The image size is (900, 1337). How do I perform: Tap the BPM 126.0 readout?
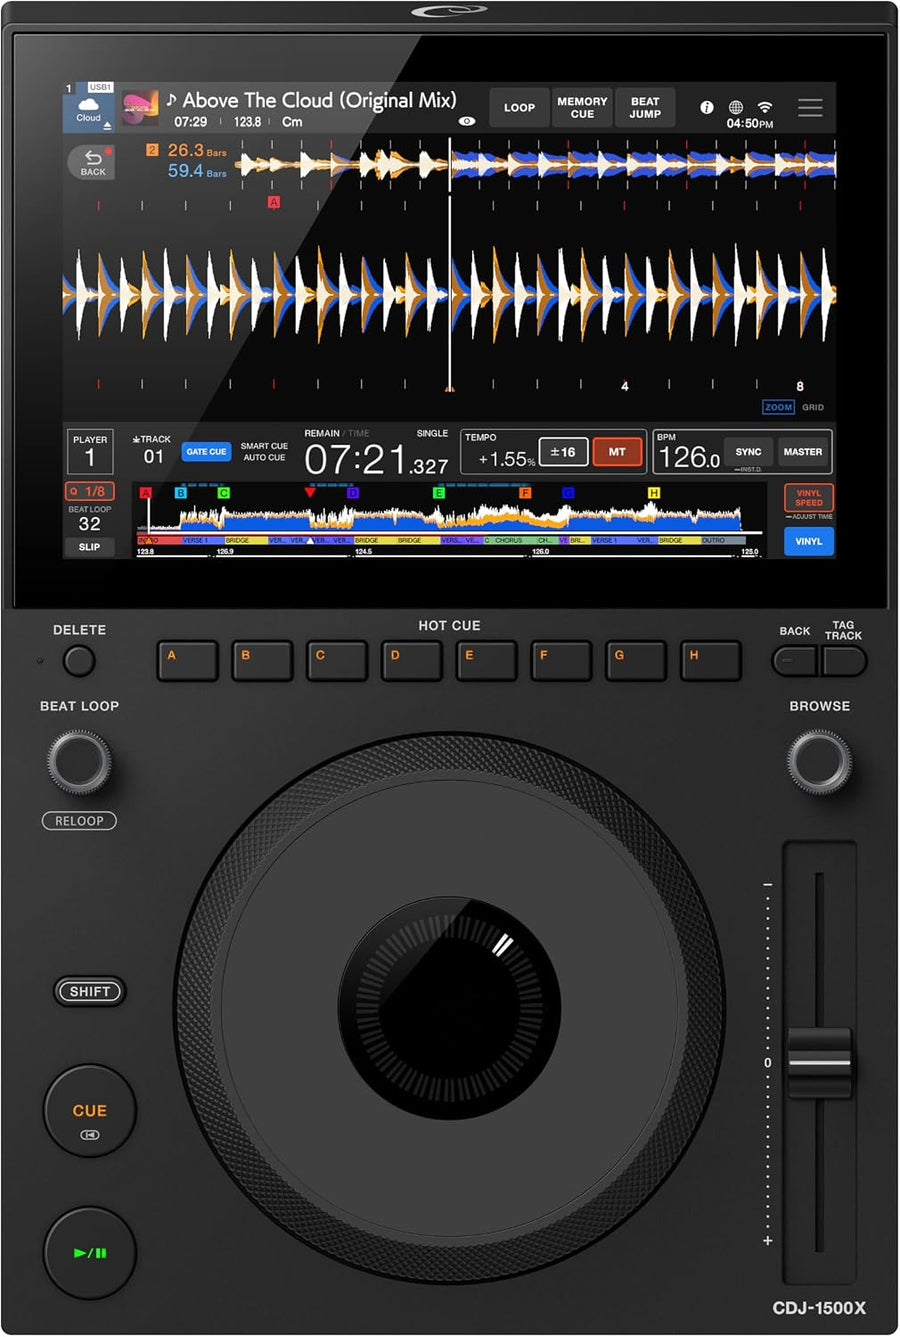coord(689,458)
